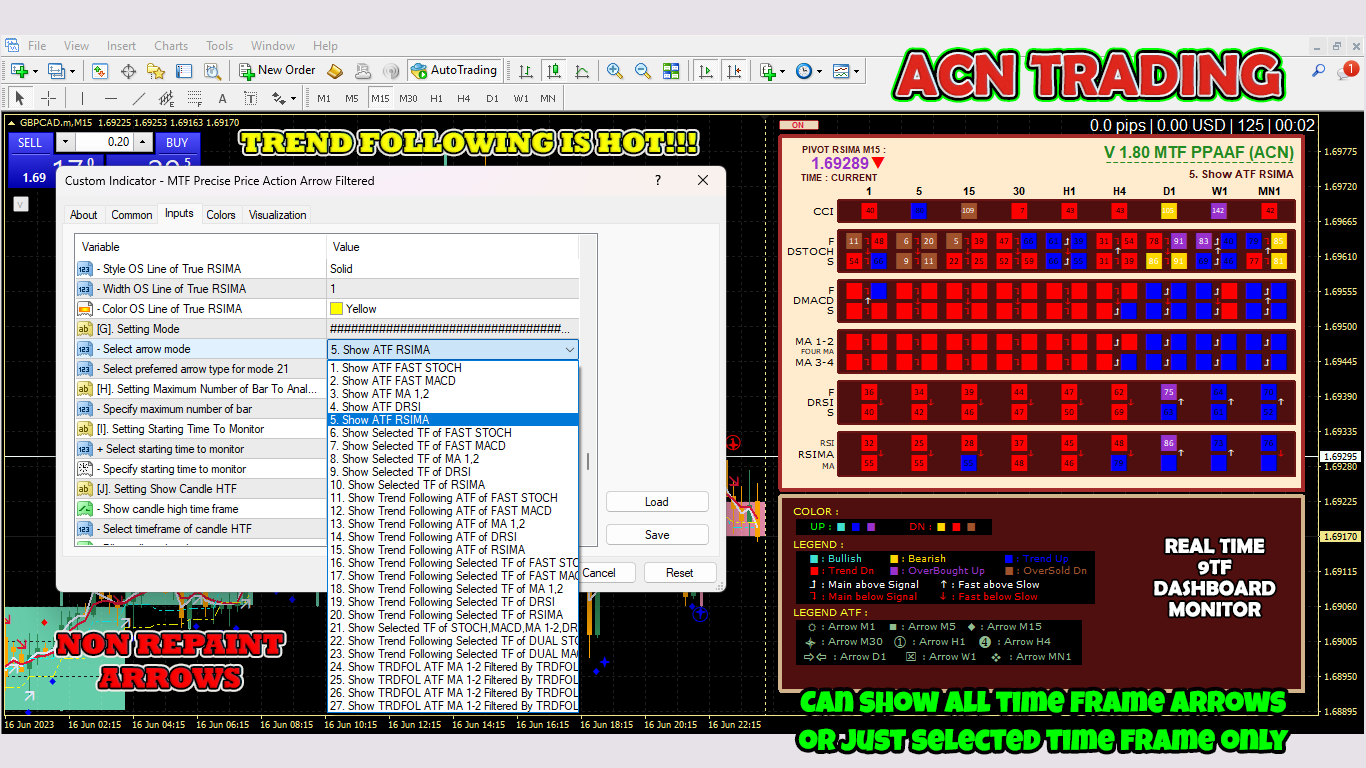Select the Fibonacci retracement tool
This screenshot has width=1366, height=768.
tap(194, 98)
